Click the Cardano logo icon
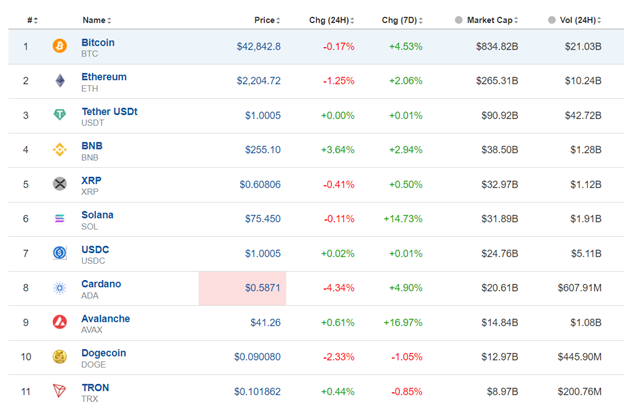 coord(59,288)
